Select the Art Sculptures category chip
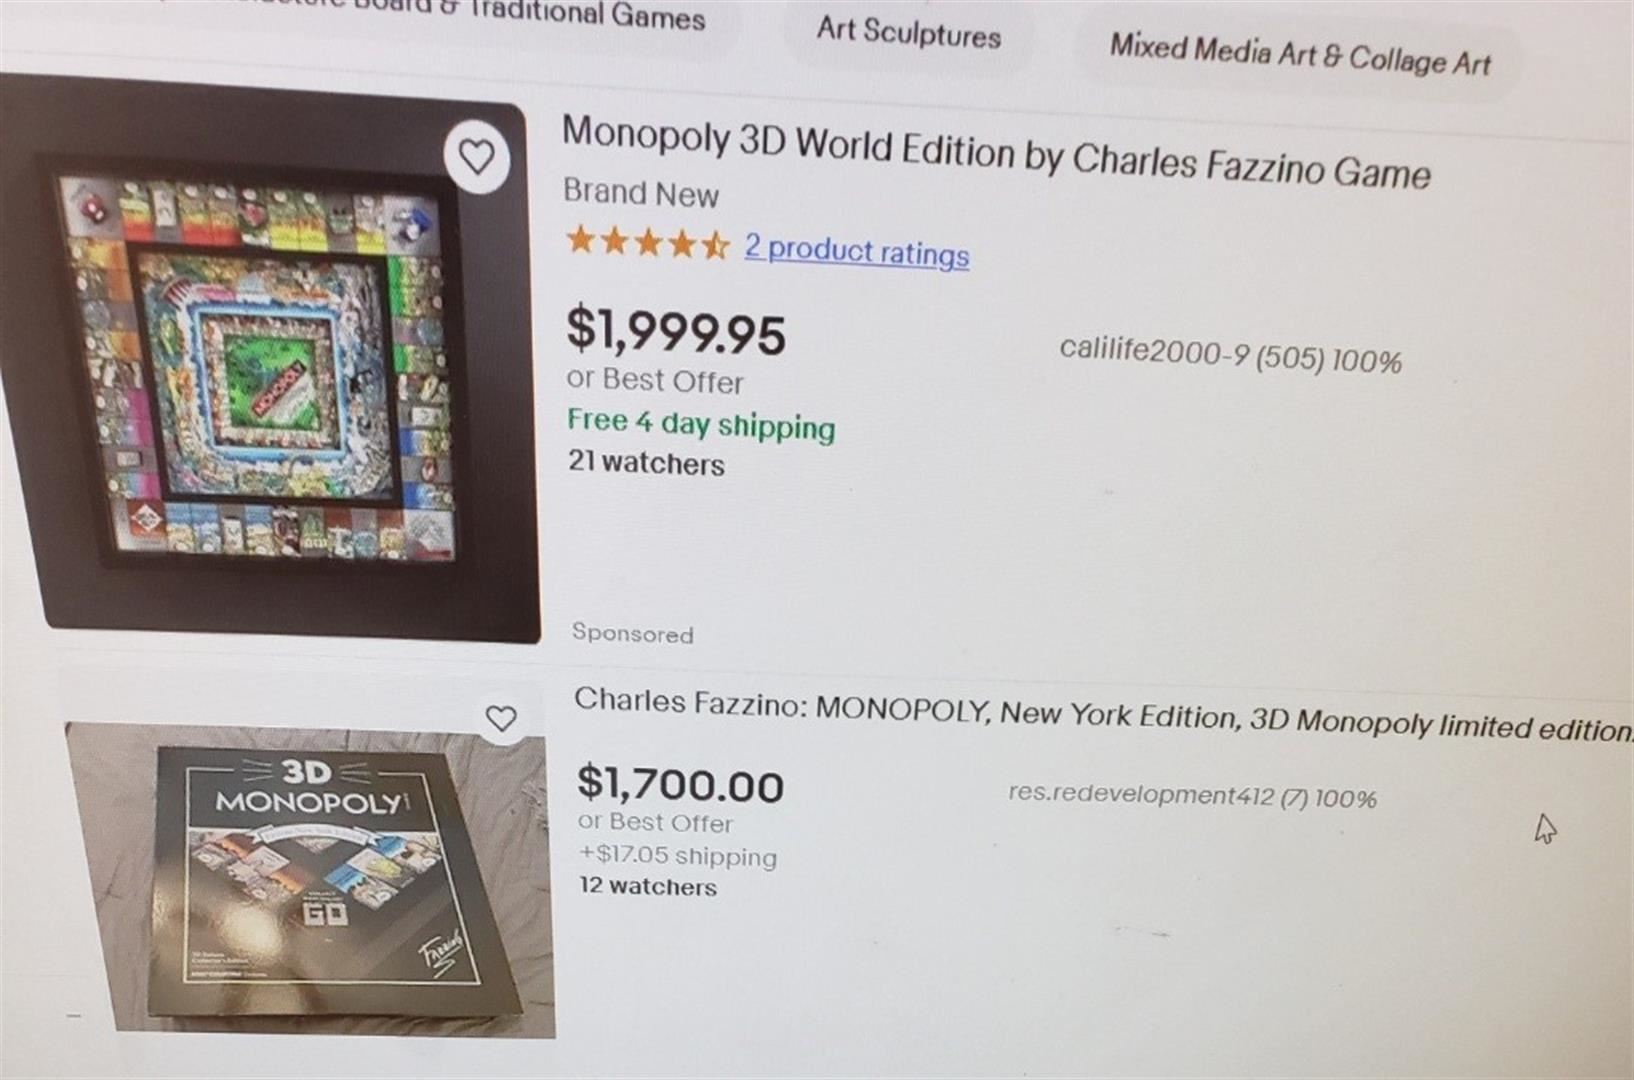Image resolution: width=1634 pixels, height=1080 pixels. [908, 33]
